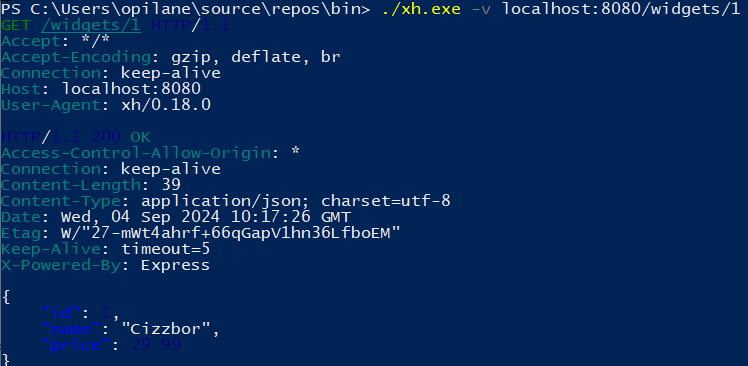Viewport: 748px width, 366px height.
Task: Click the Etag value string
Action: (230, 233)
